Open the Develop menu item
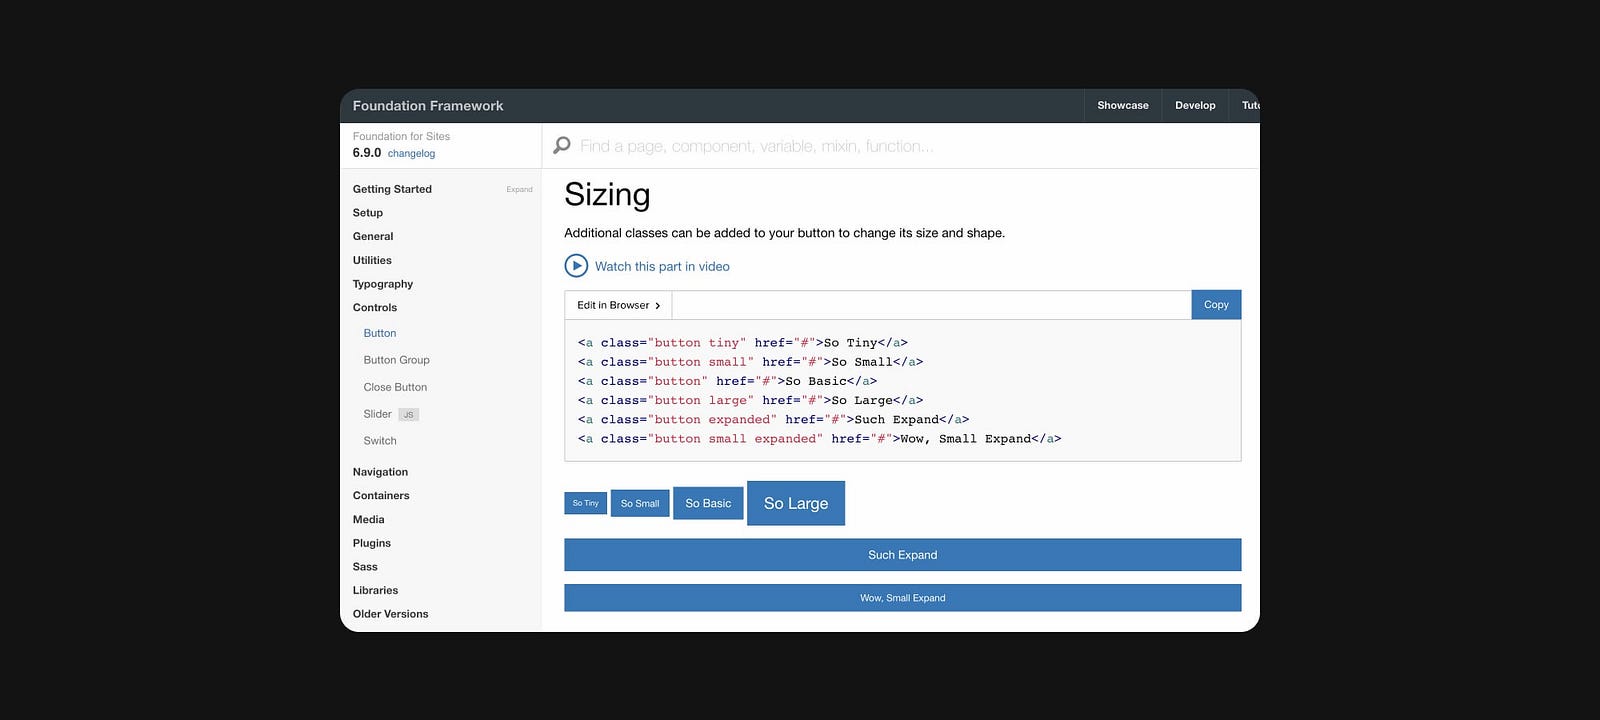The width and height of the screenshot is (1600, 720). (1195, 106)
